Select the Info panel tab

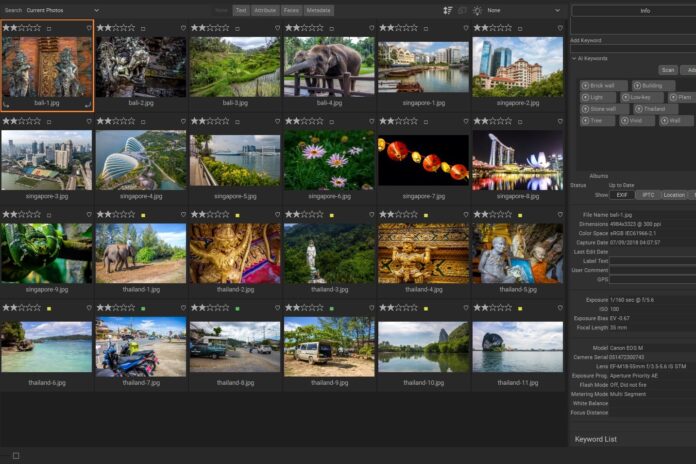coord(634,11)
